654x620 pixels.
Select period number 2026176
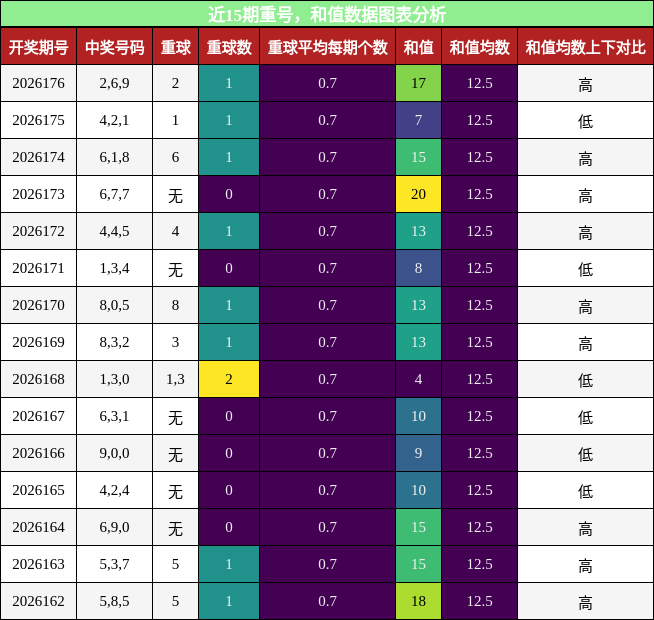point(38,83)
